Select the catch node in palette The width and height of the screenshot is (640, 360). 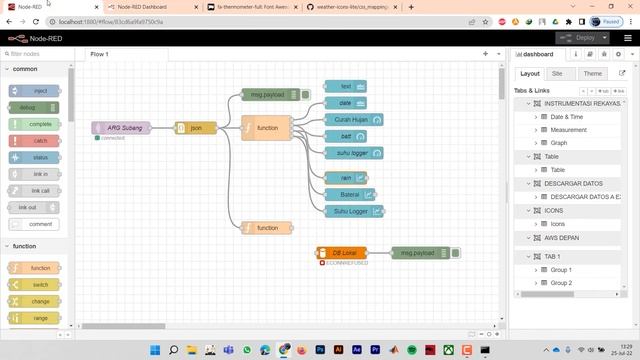[34, 141]
